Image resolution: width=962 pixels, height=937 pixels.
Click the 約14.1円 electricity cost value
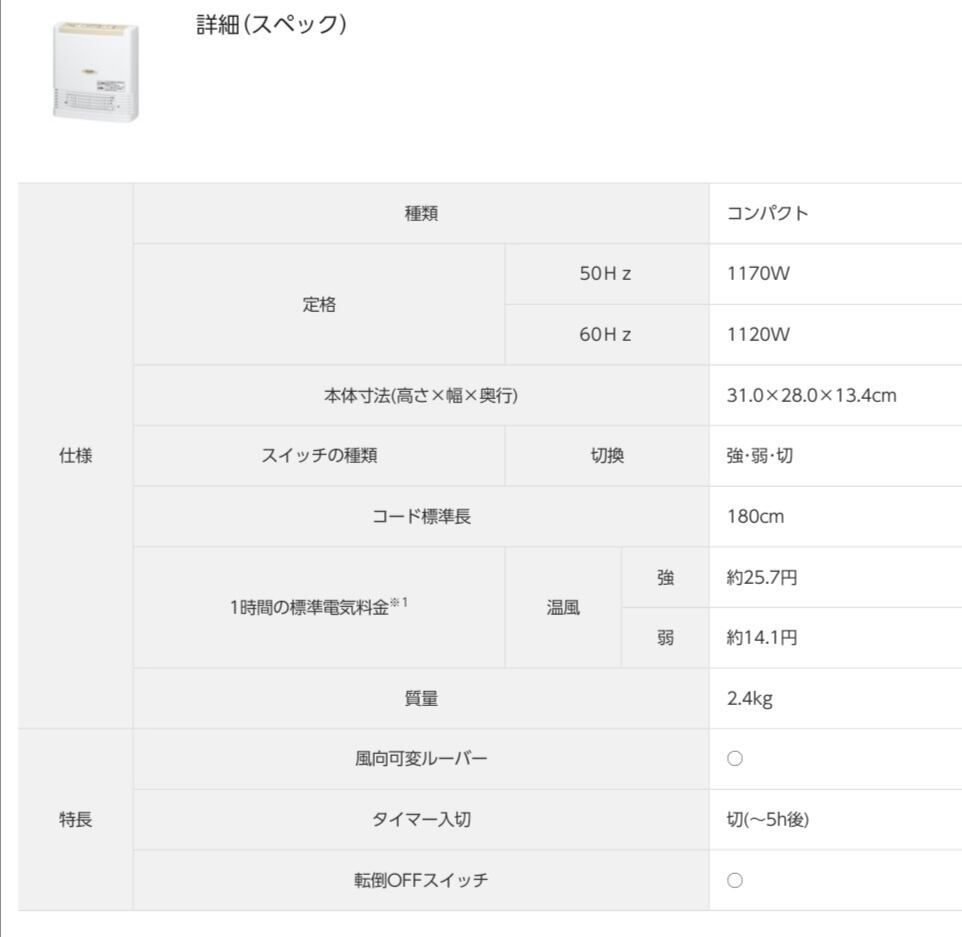point(761,638)
